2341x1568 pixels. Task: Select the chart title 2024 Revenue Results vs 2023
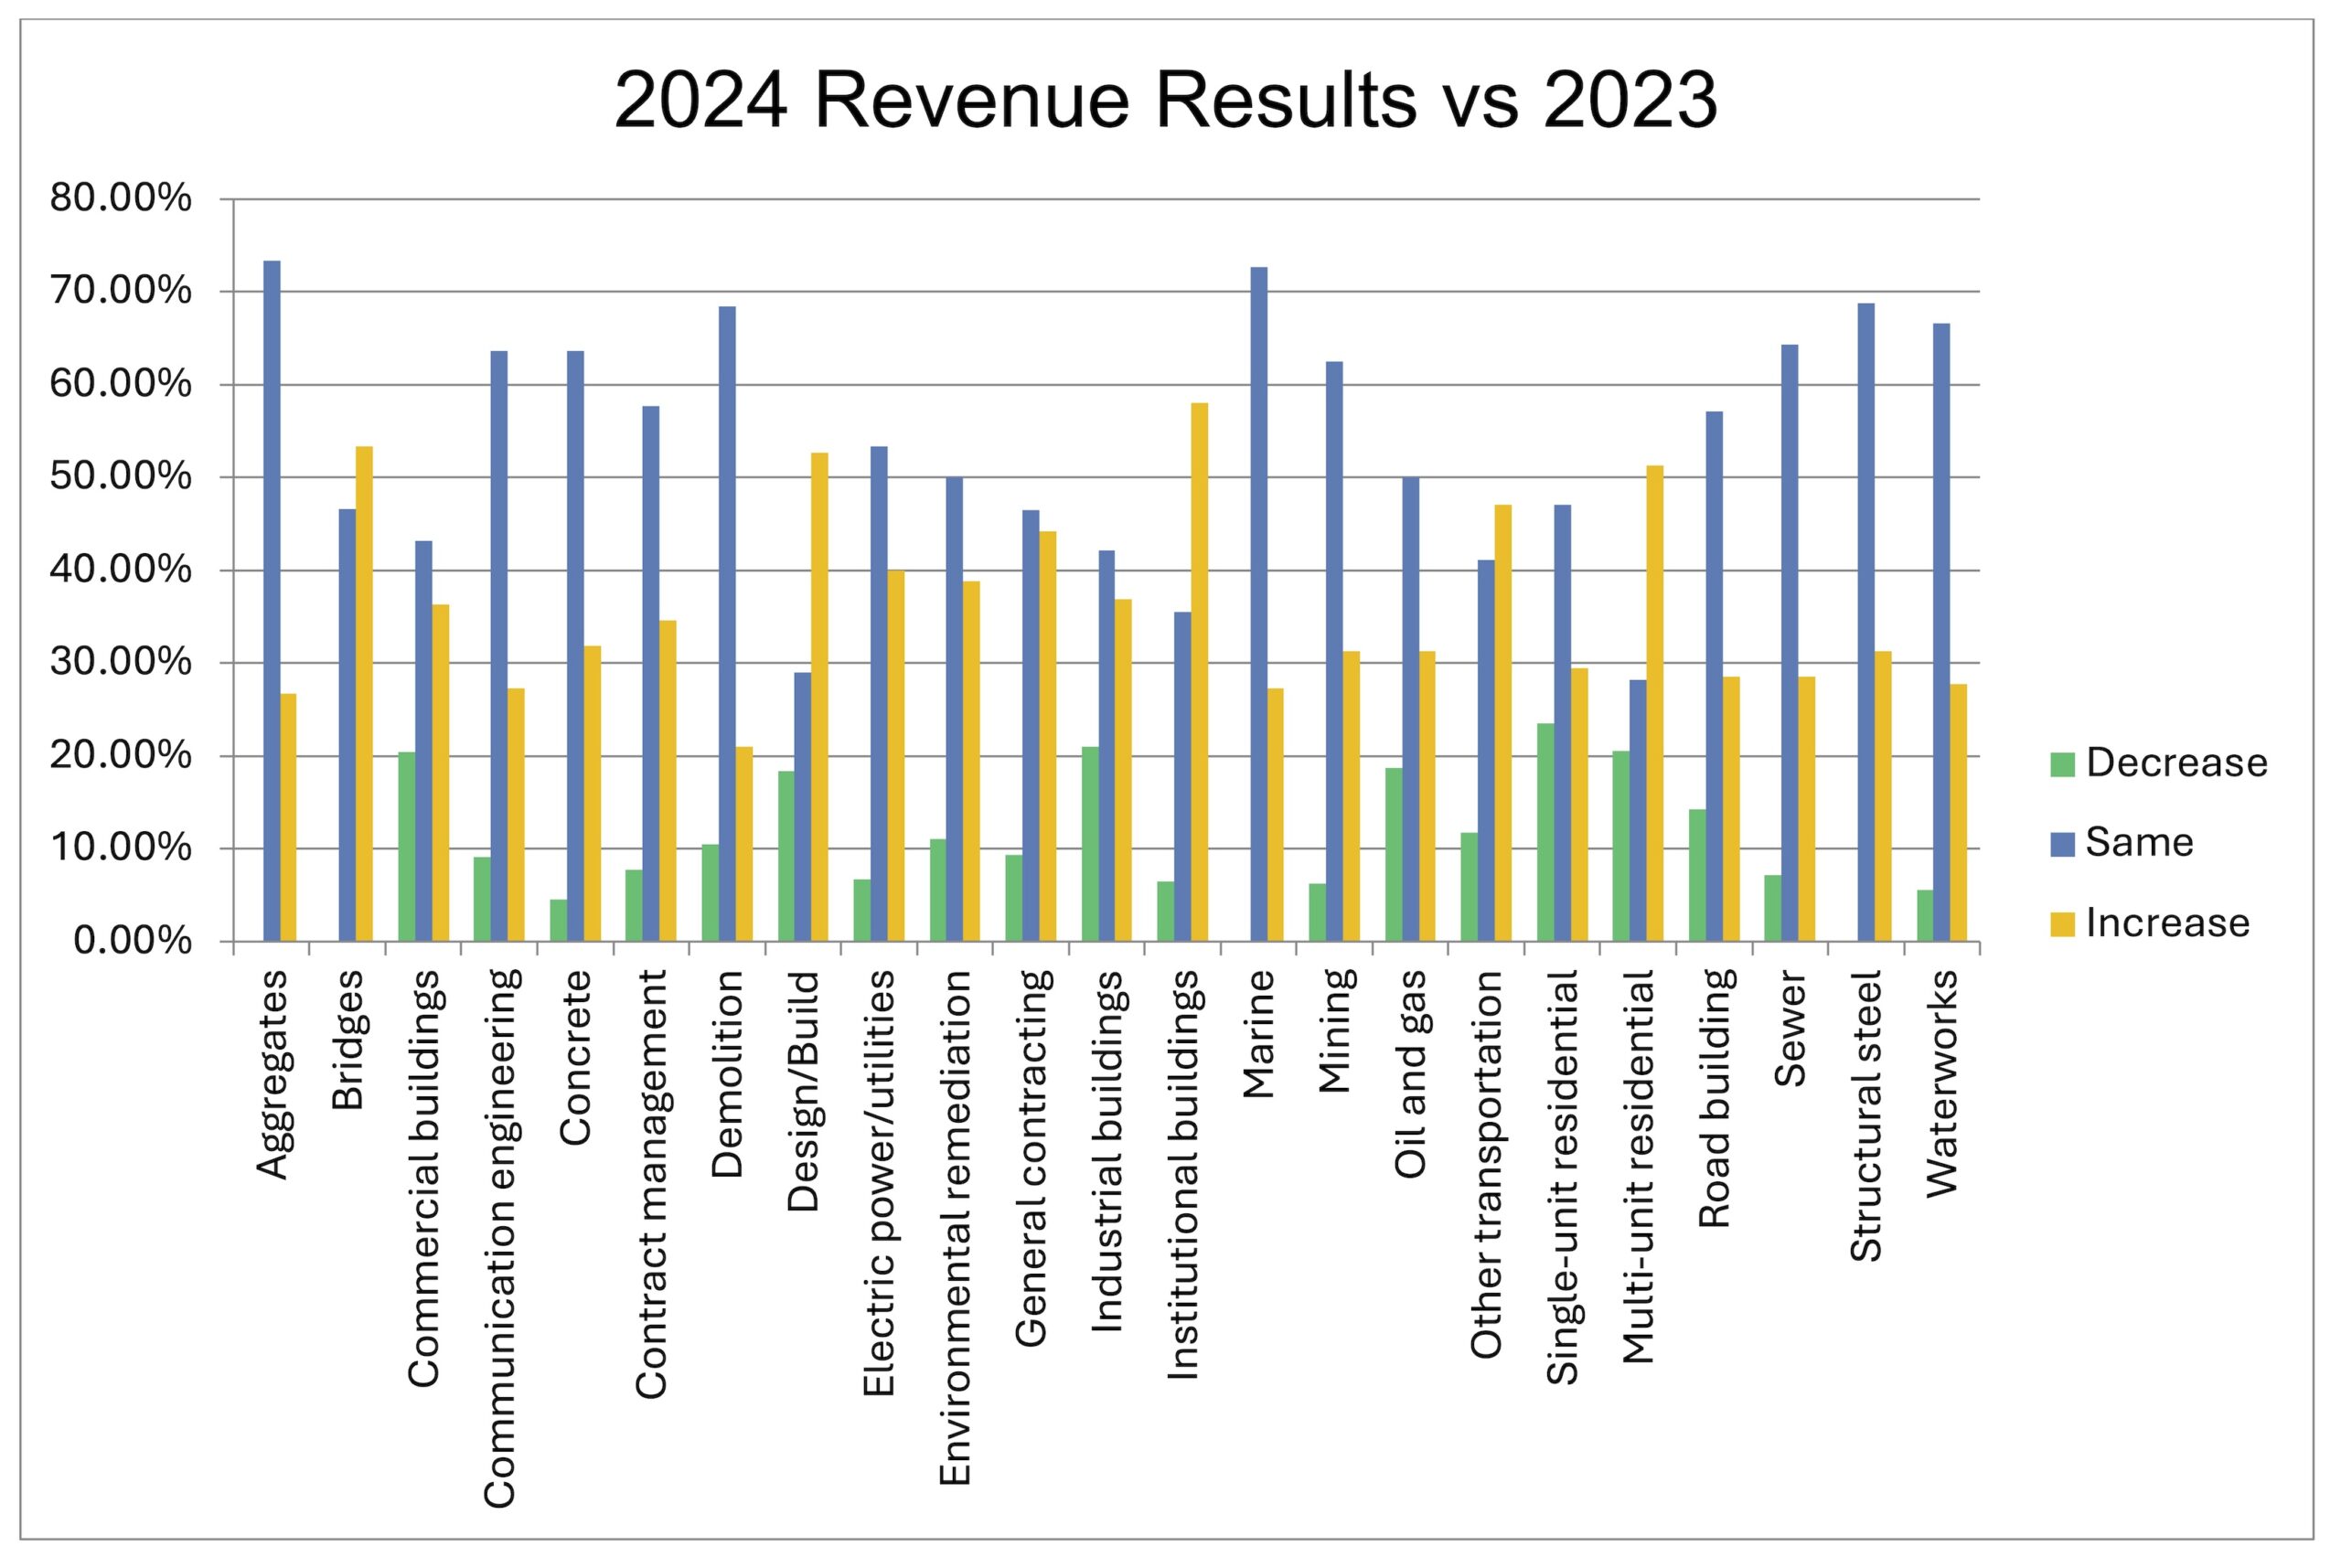(x=1165, y=100)
